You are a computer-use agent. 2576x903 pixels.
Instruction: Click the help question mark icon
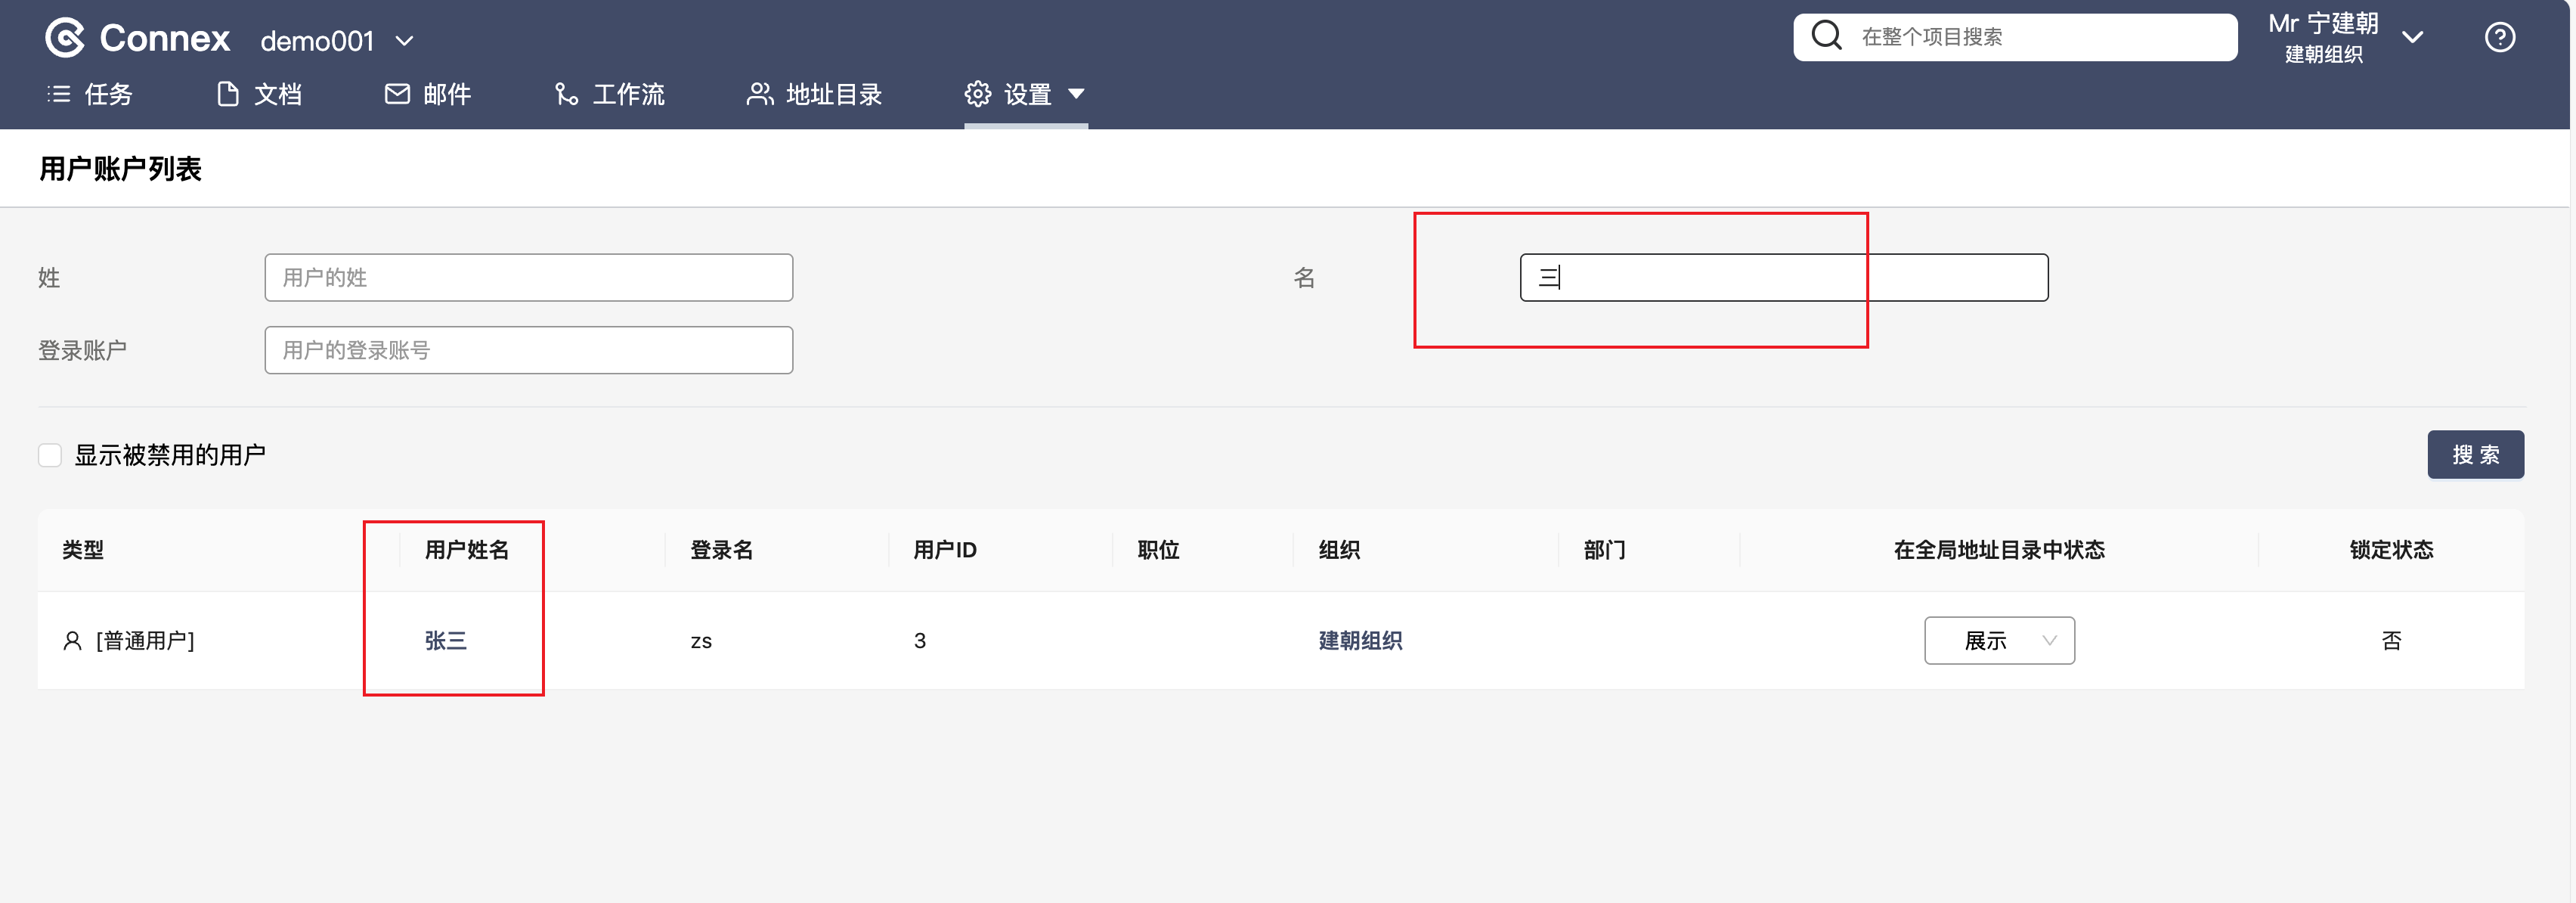coord(2499,38)
